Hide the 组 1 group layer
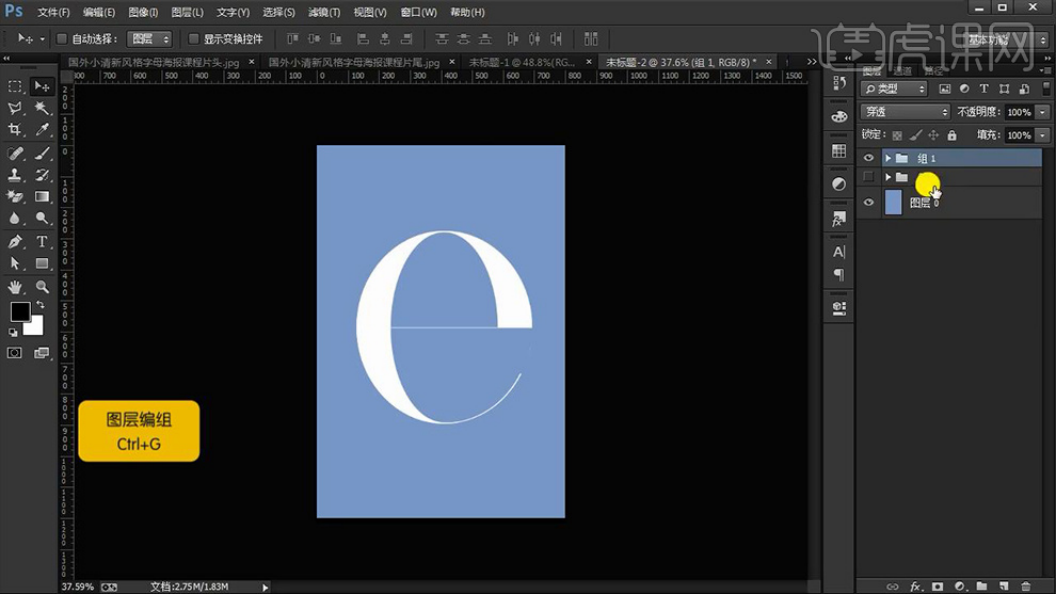The image size is (1056, 595). [x=868, y=158]
